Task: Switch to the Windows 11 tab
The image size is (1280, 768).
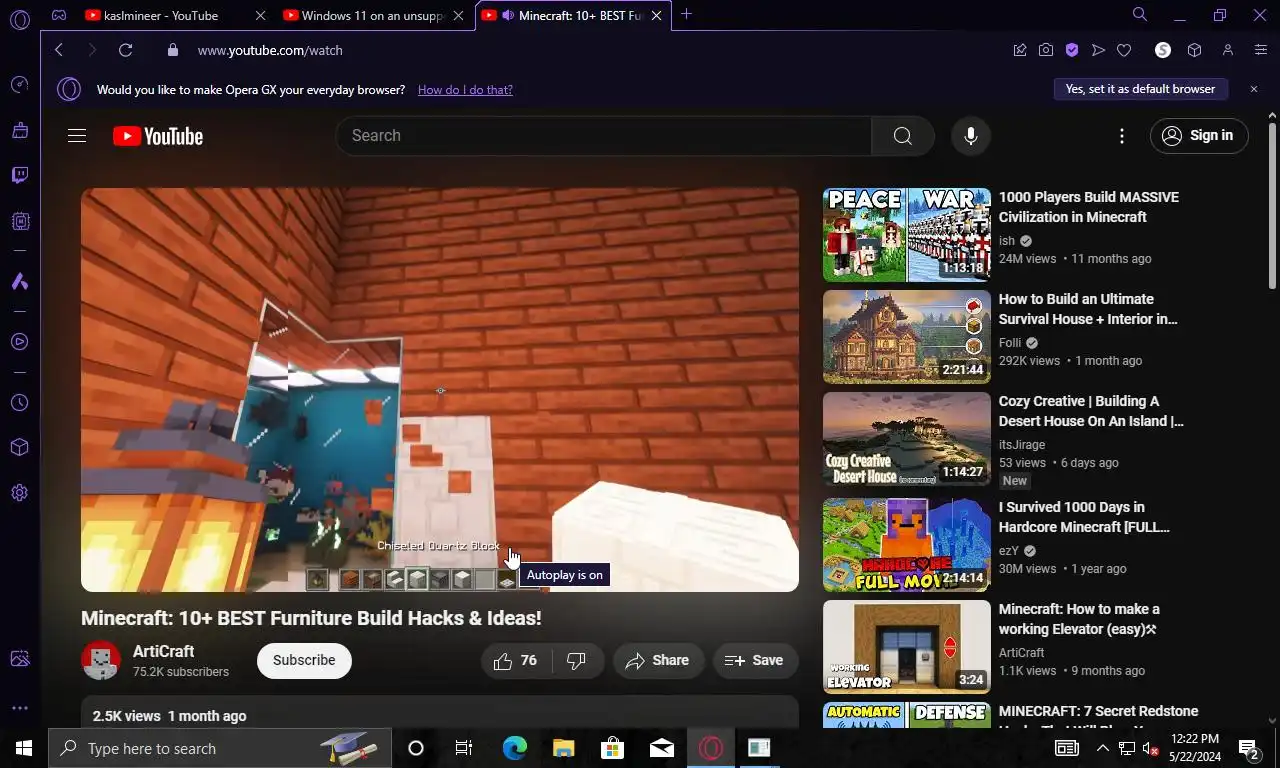Action: click(373, 16)
